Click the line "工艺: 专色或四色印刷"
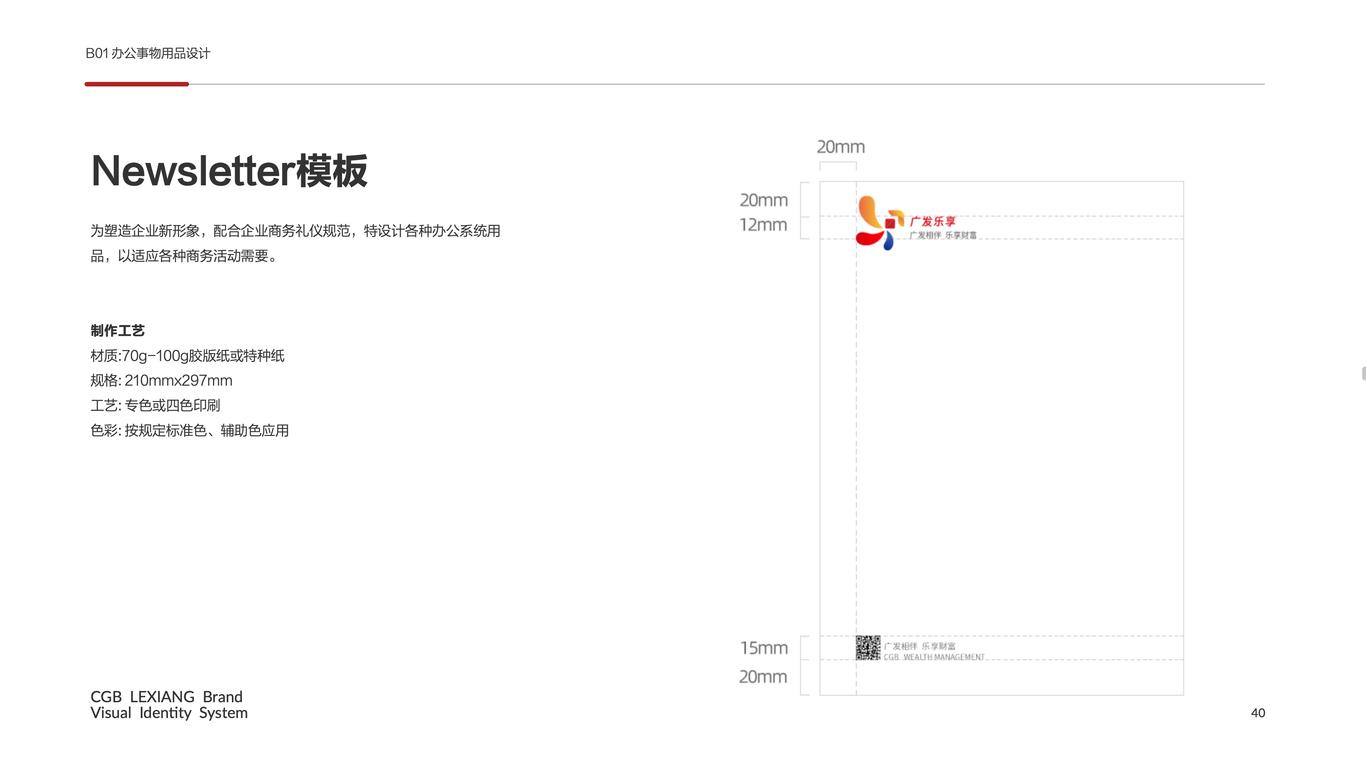The image size is (1366, 767). [x=155, y=405]
